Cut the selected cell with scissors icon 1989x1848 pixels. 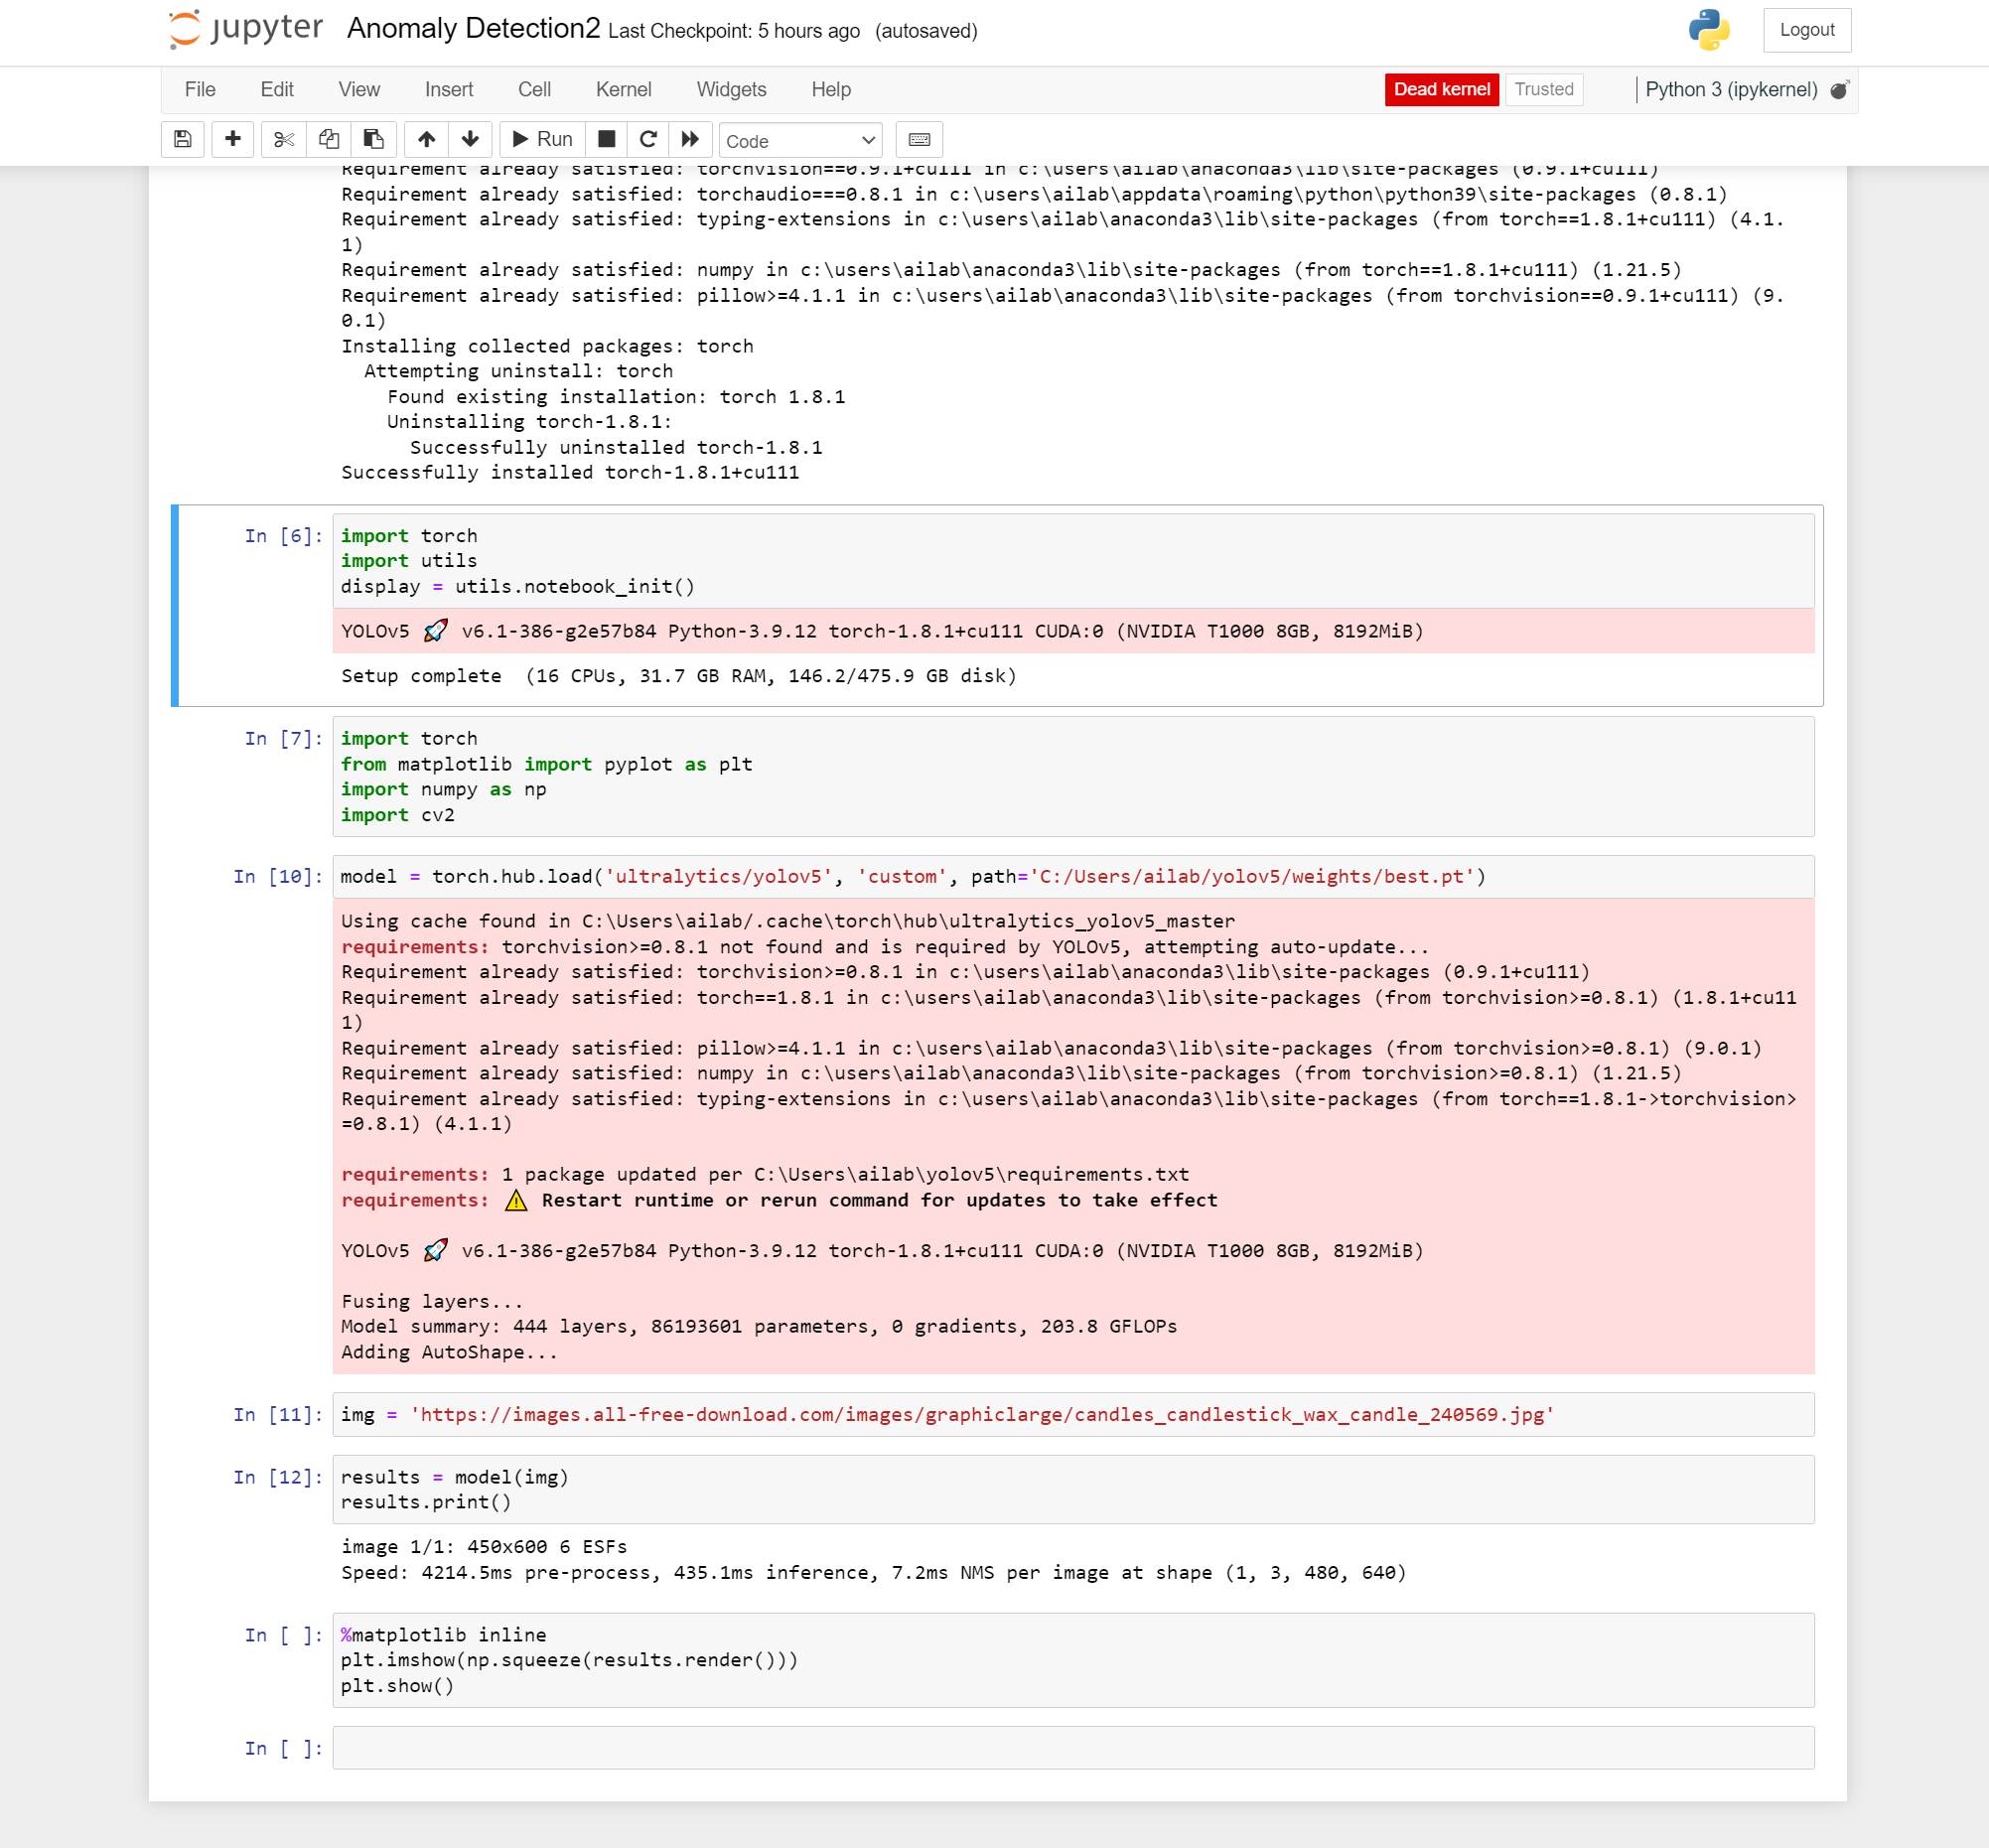[282, 139]
